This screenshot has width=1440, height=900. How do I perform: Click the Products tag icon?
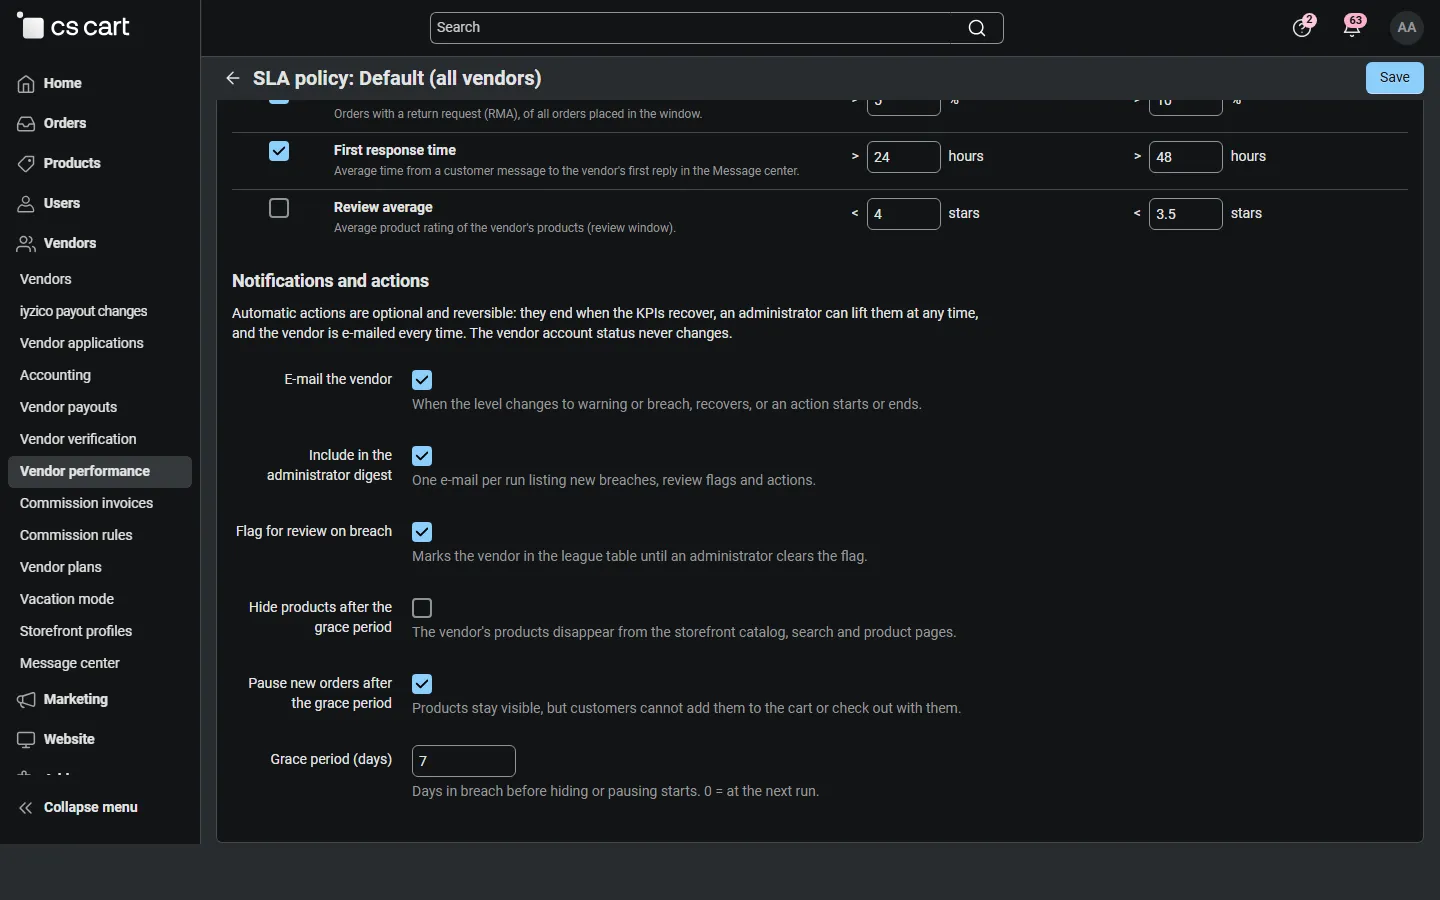[26, 164]
